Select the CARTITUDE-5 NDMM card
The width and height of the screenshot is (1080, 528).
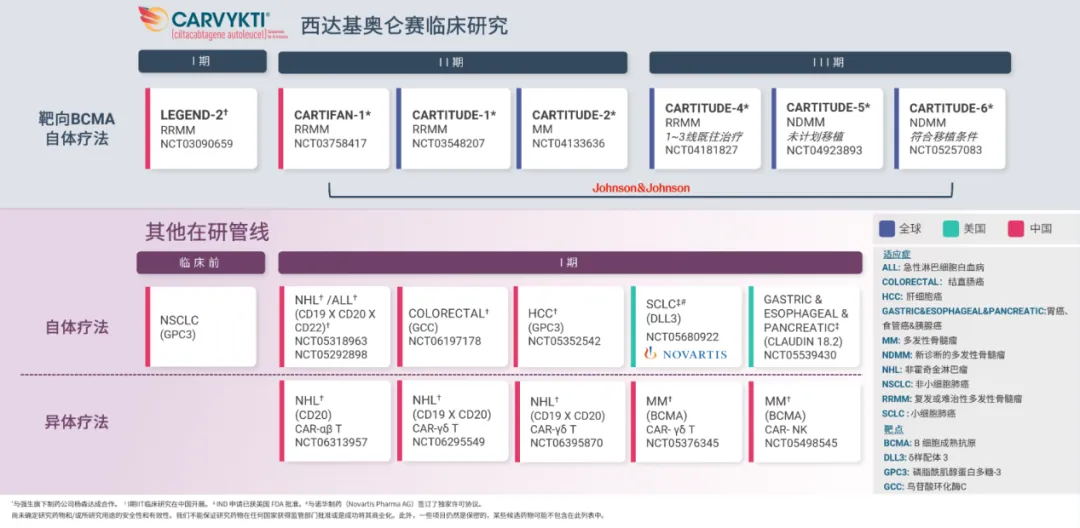click(x=826, y=128)
